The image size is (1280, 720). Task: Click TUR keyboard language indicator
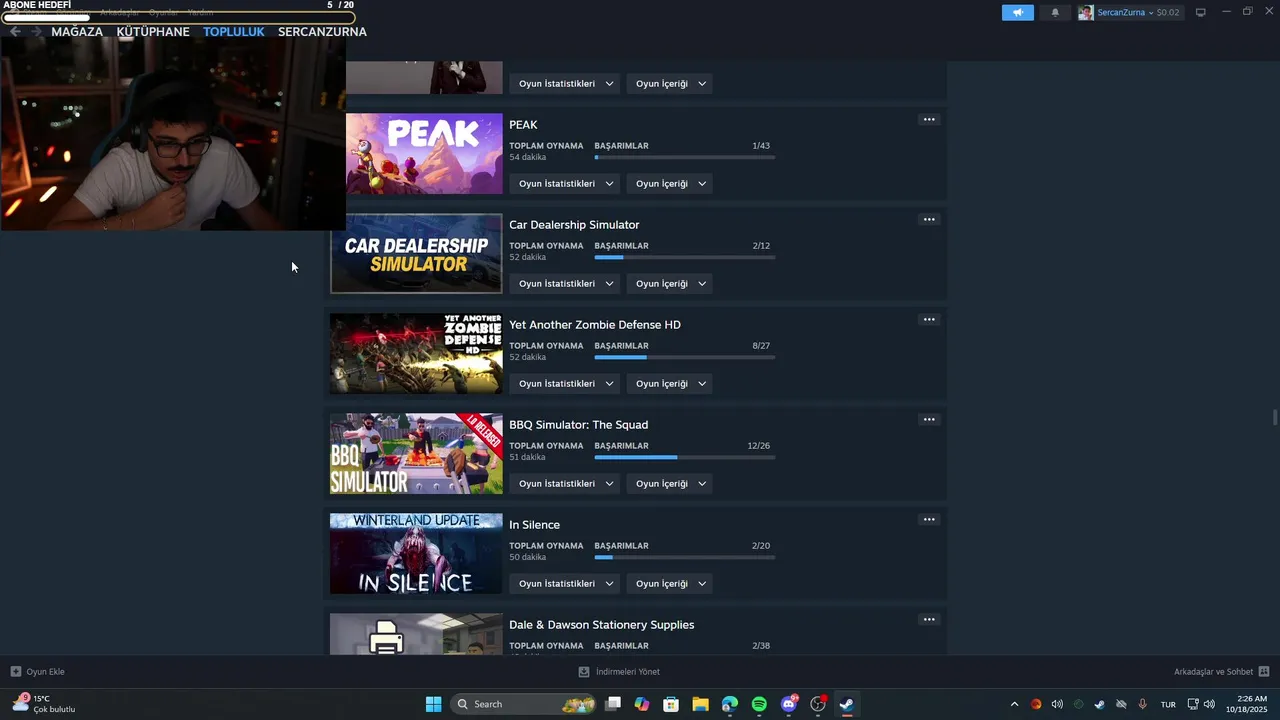pyautogui.click(x=1168, y=705)
